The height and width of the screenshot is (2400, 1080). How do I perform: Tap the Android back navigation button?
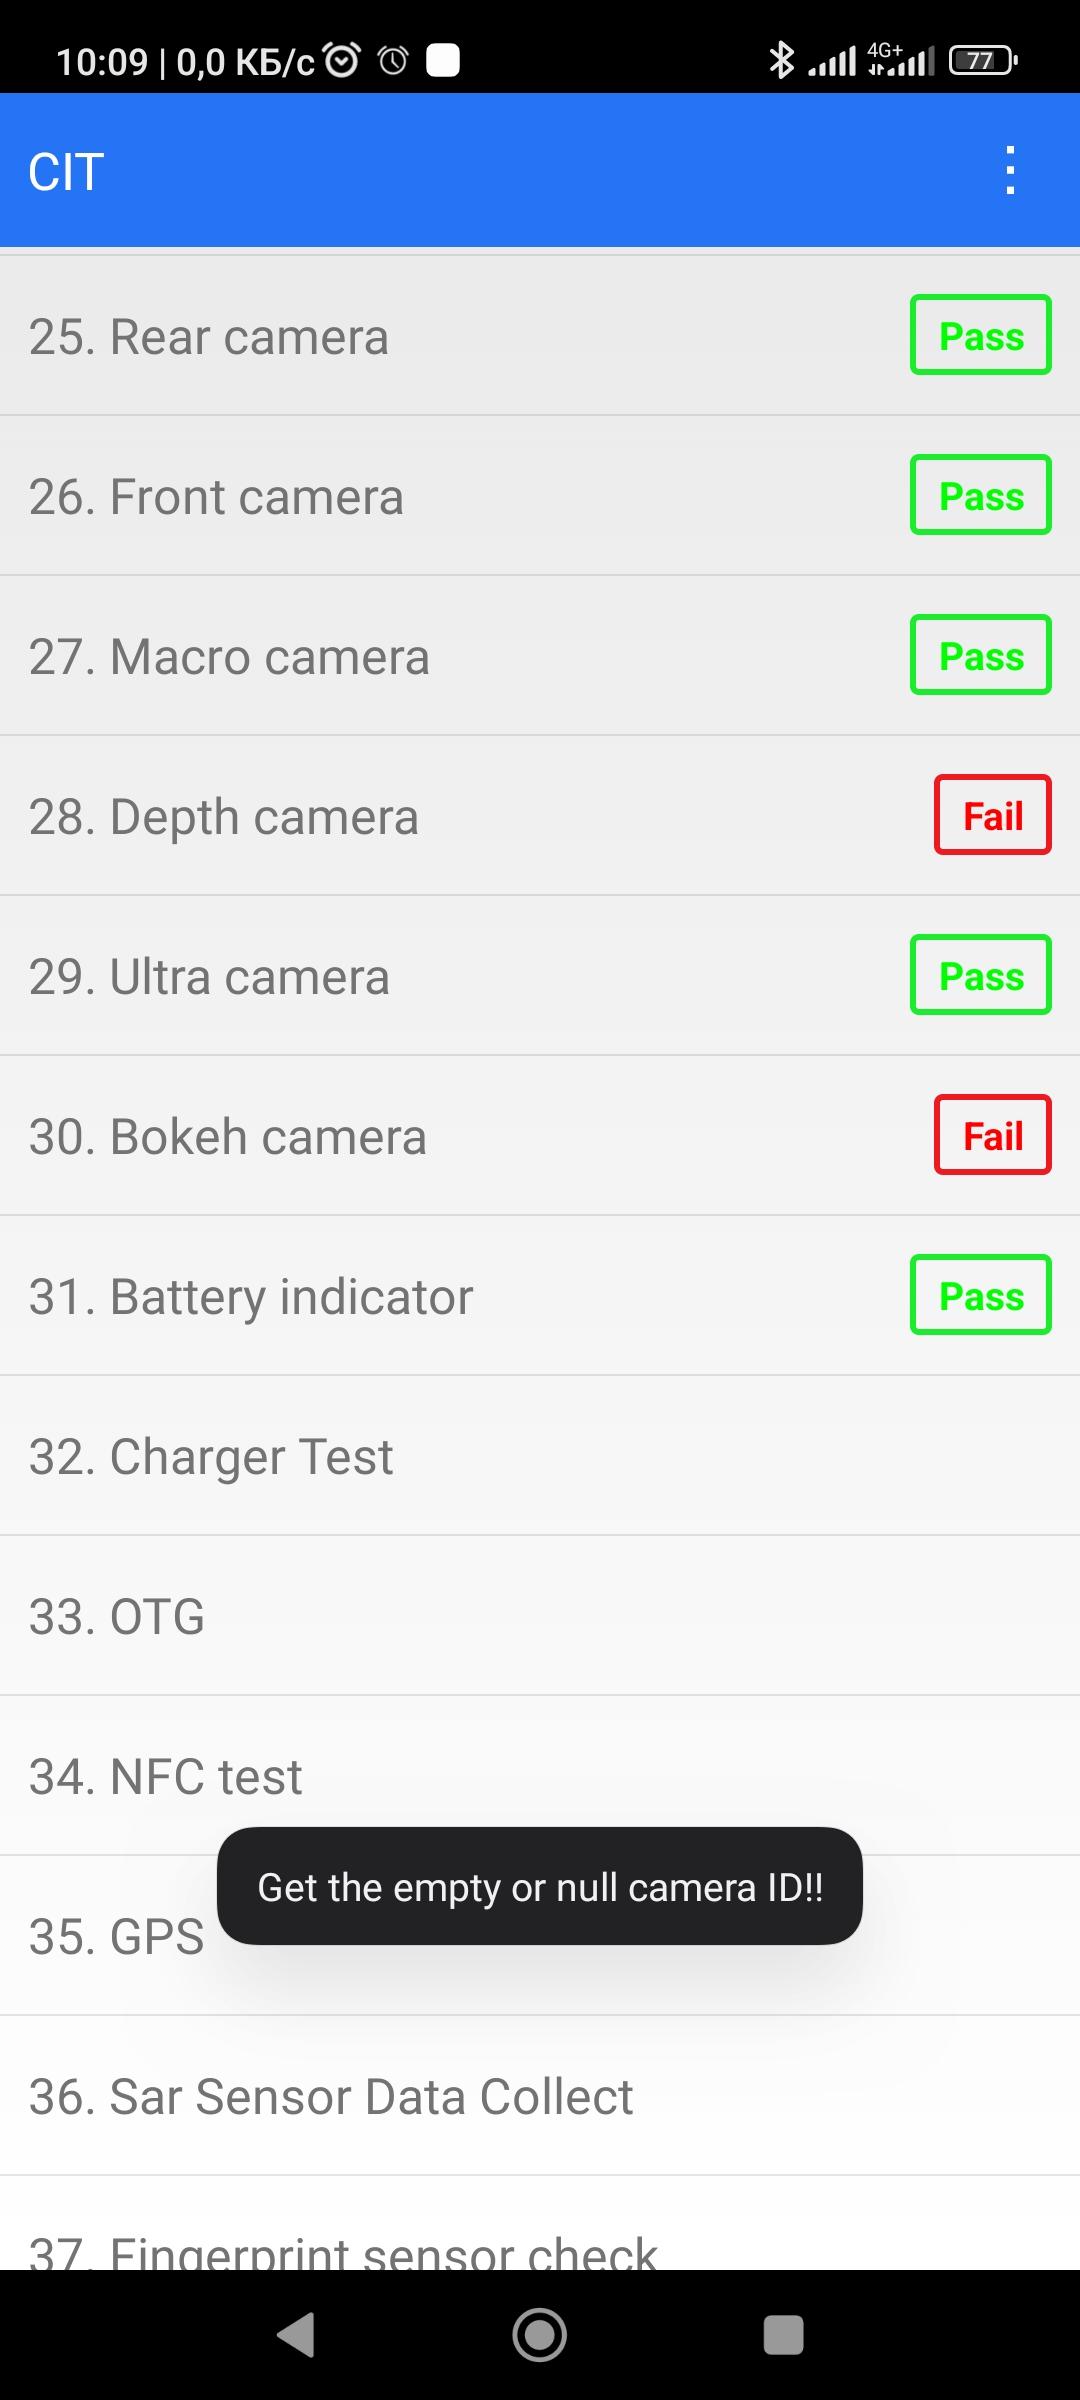click(296, 2335)
